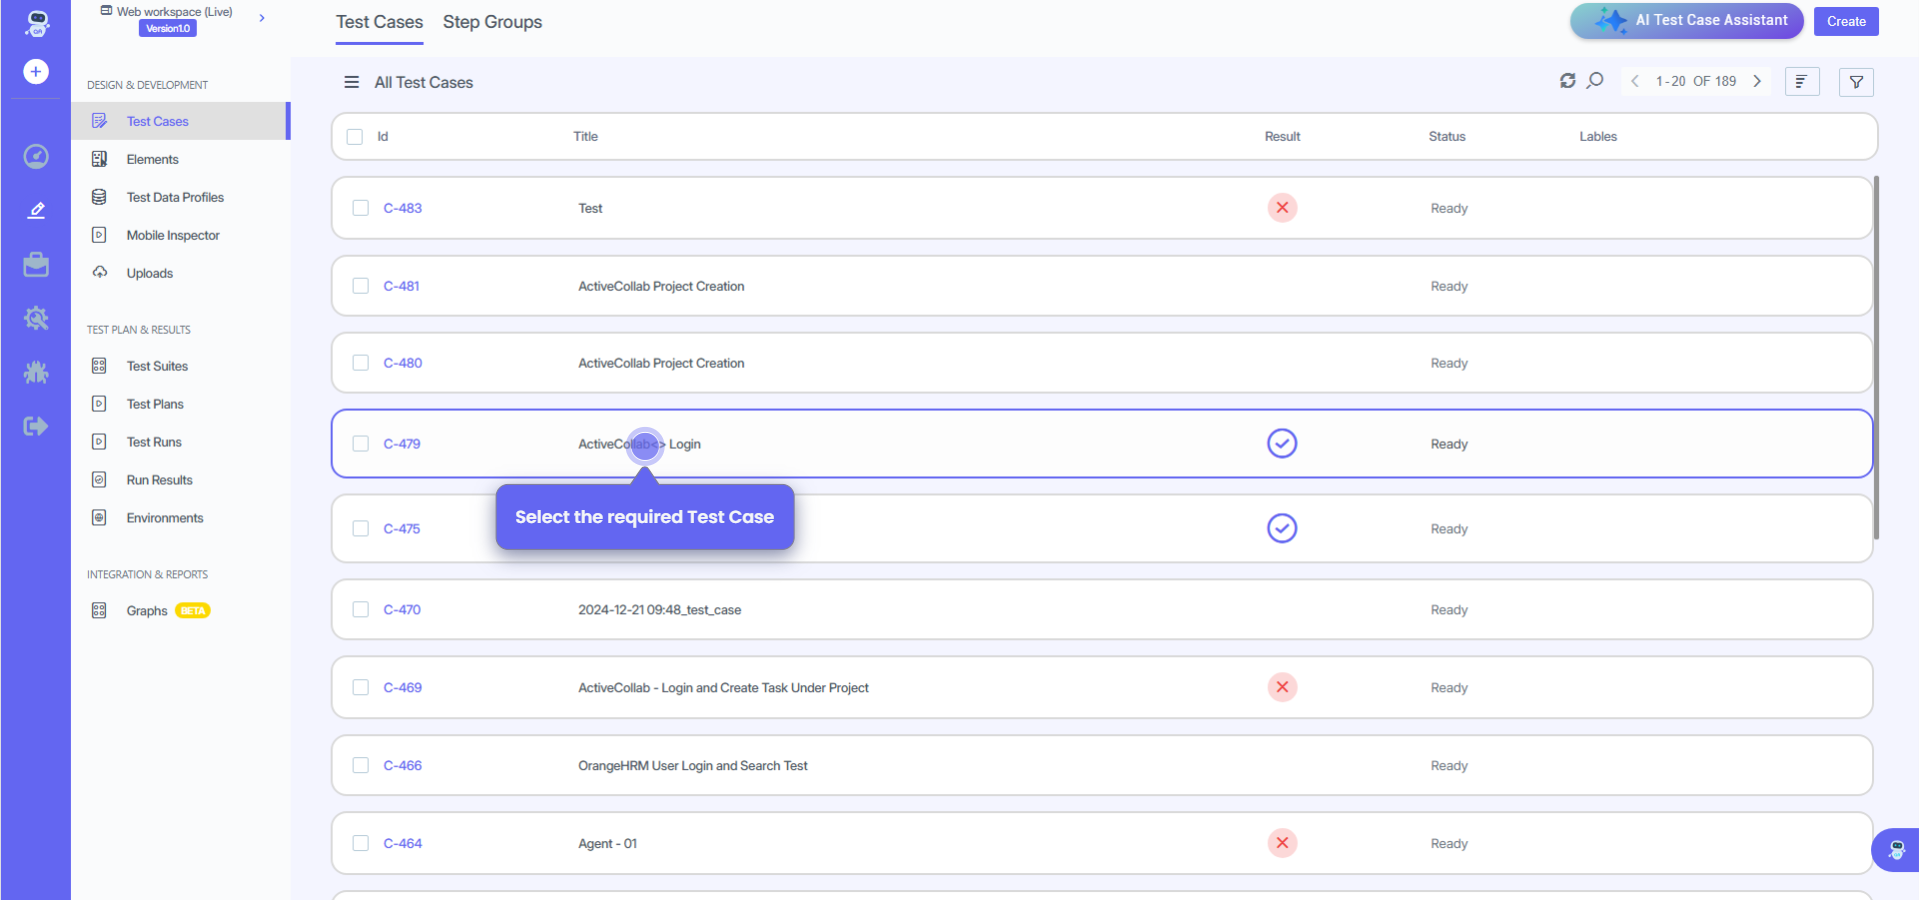Image resolution: width=1919 pixels, height=900 pixels.
Task: Click the refresh test cases icon
Action: 1567,81
